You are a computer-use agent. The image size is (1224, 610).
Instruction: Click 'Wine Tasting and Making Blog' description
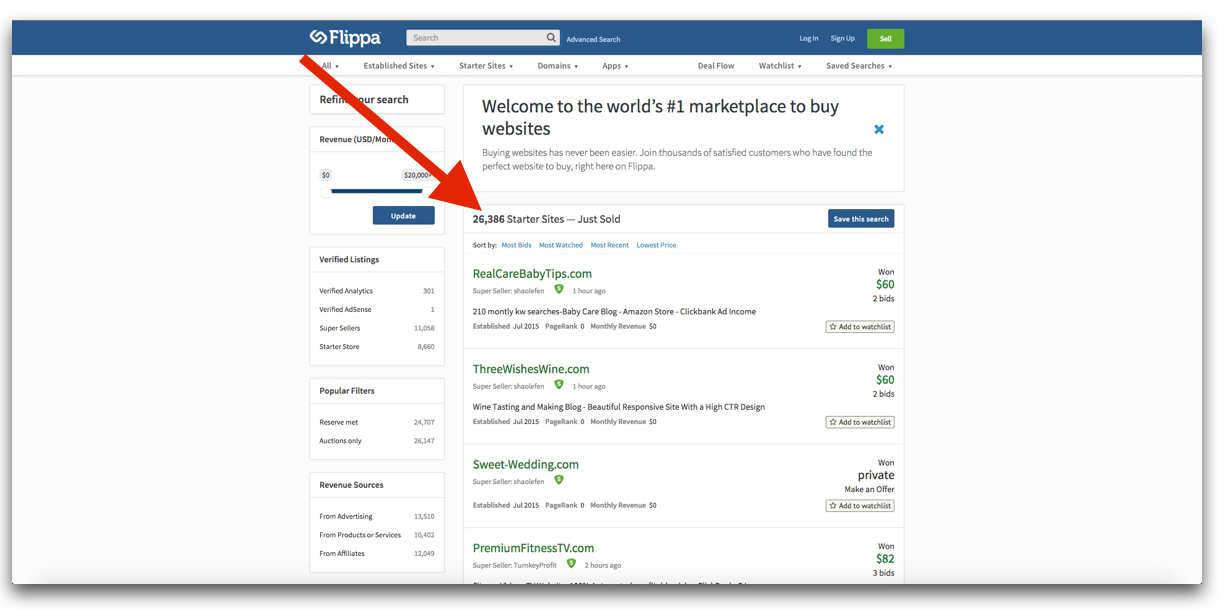[619, 407]
